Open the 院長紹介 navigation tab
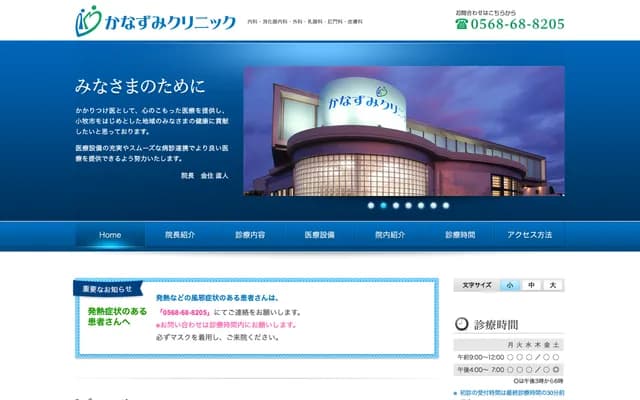 pos(180,235)
